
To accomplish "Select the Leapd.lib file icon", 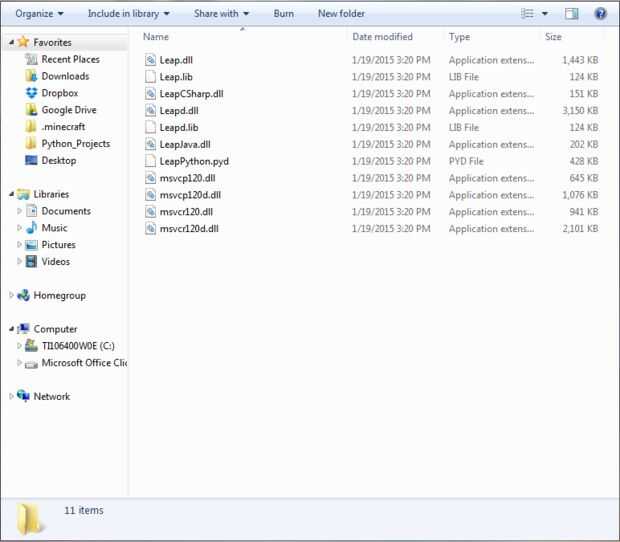I will pos(150,127).
